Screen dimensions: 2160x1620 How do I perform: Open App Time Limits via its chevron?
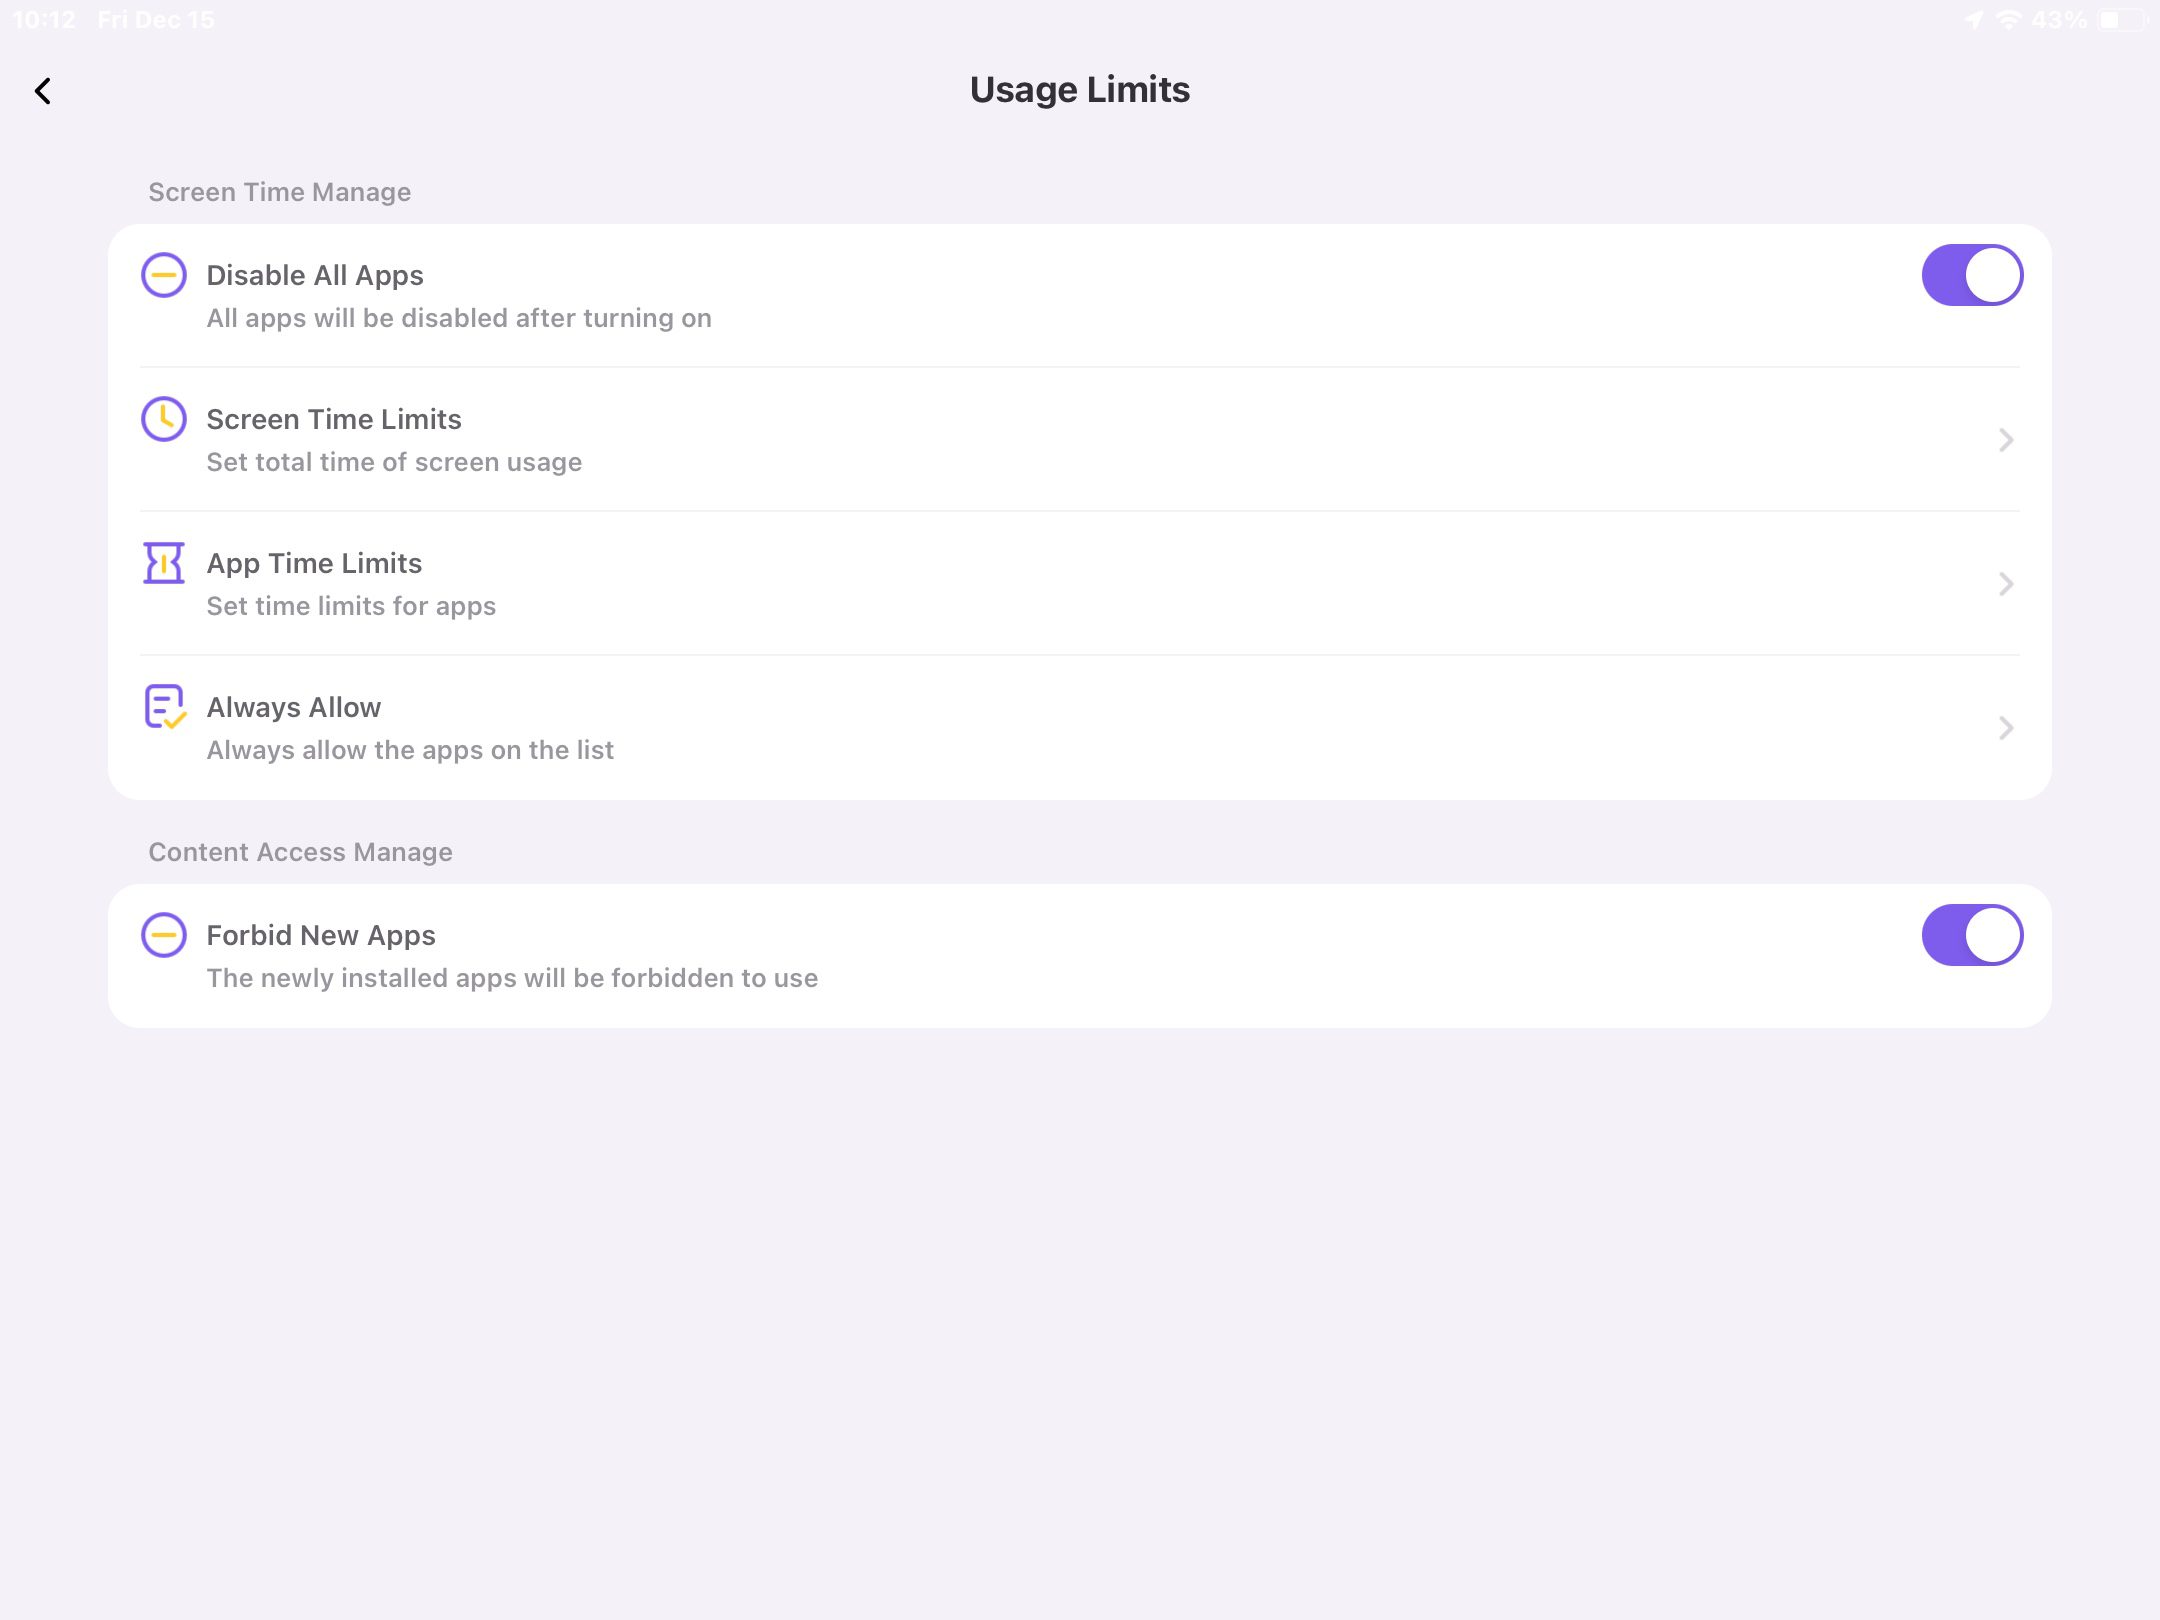[2005, 584]
